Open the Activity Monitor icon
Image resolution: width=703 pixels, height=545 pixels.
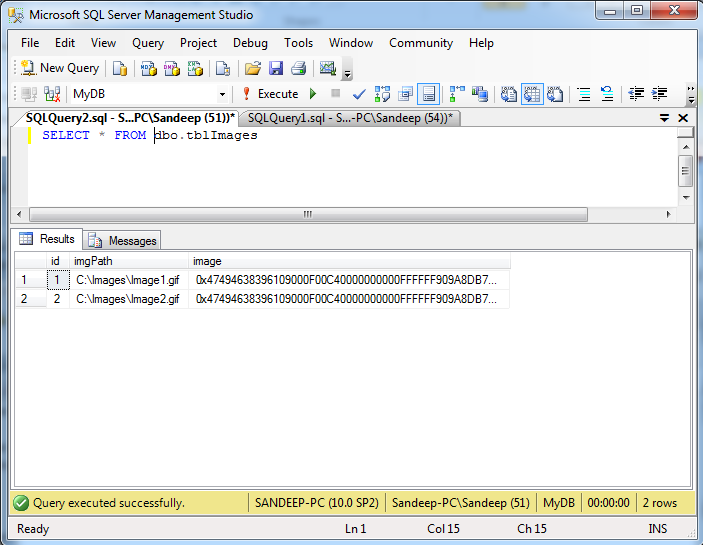pyautogui.click(x=328, y=68)
